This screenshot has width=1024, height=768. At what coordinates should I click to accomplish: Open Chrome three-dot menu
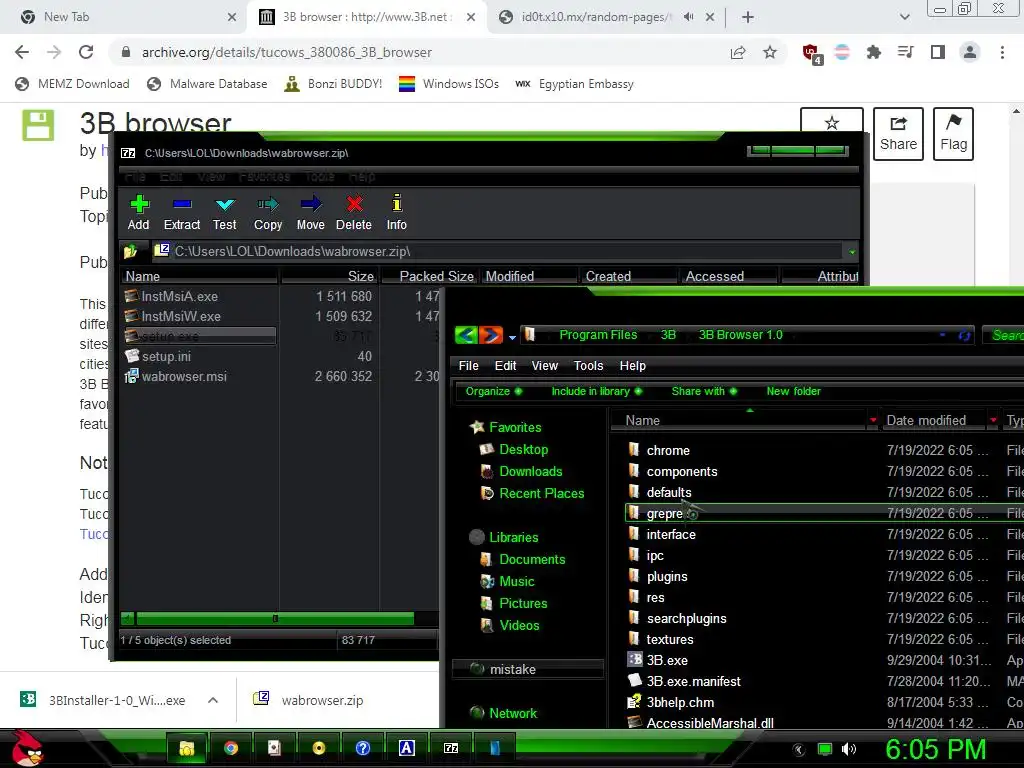(x=1002, y=52)
